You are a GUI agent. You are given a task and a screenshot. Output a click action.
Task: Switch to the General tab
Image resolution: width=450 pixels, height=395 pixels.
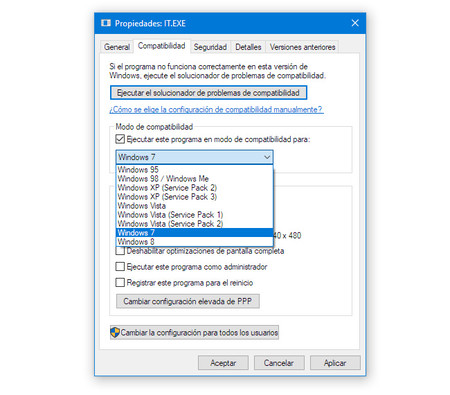(117, 47)
